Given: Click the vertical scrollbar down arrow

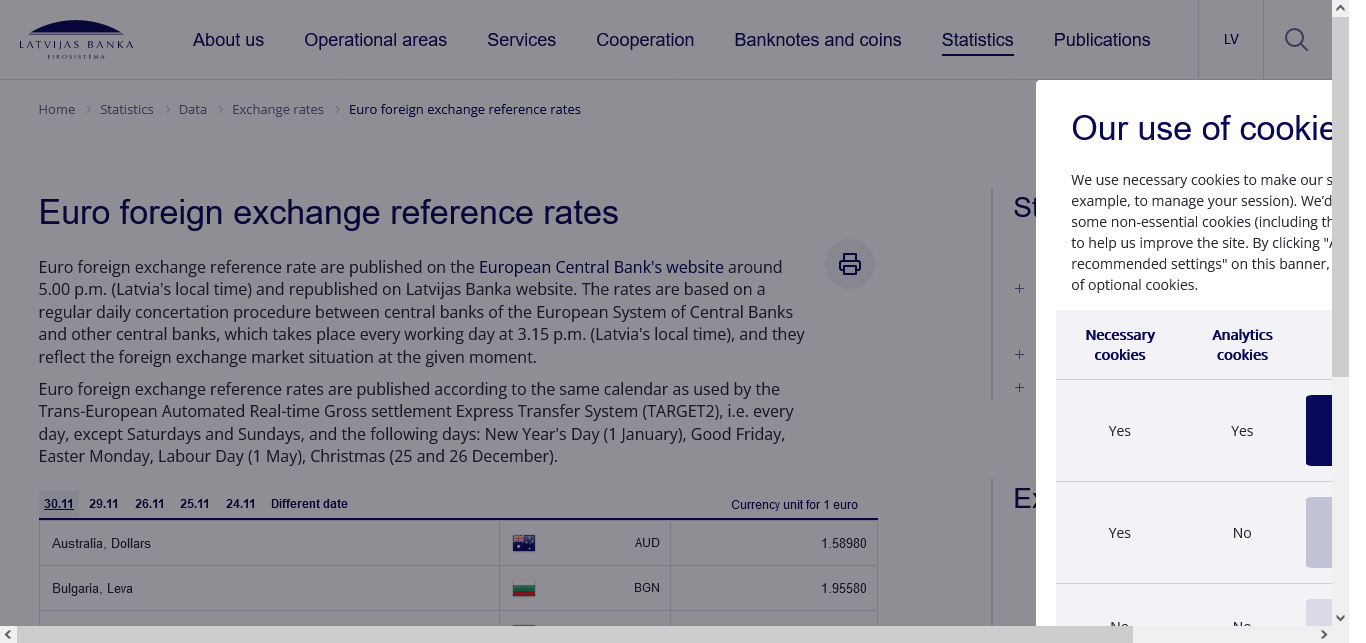Looking at the screenshot, I should [1340, 617].
